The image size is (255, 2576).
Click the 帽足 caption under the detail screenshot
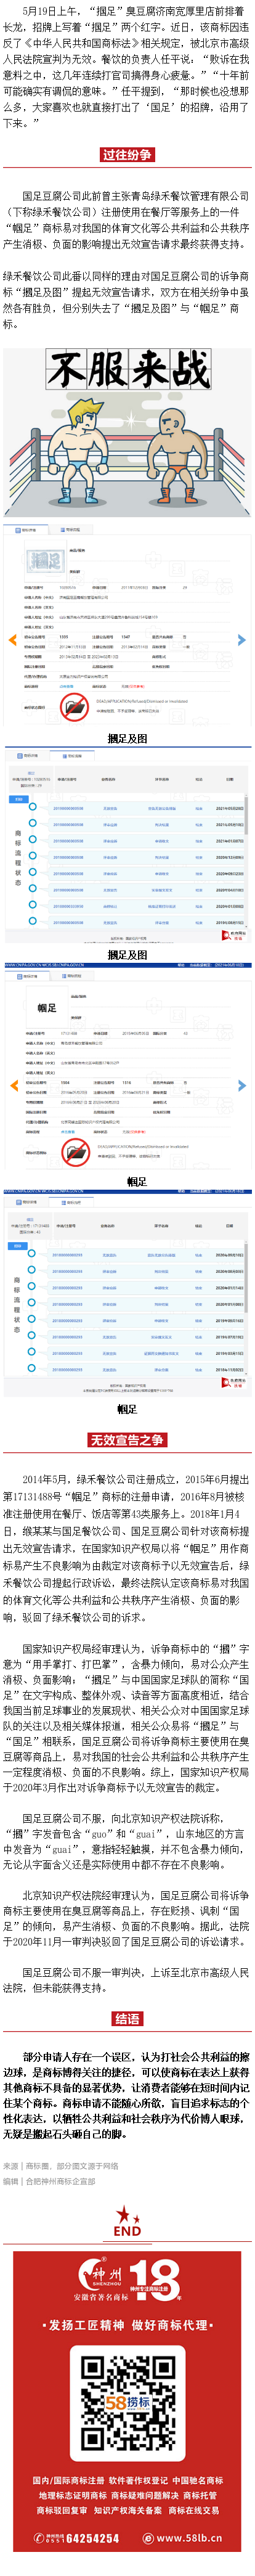tap(137, 1181)
